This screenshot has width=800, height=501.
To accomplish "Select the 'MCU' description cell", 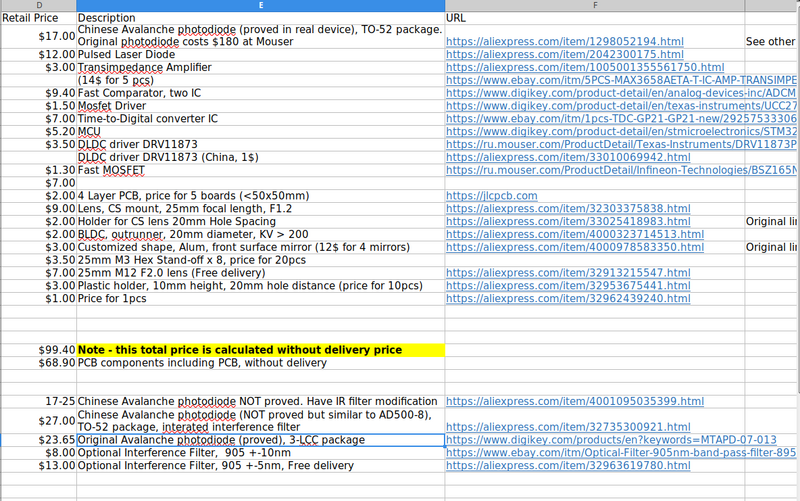I will point(261,132).
